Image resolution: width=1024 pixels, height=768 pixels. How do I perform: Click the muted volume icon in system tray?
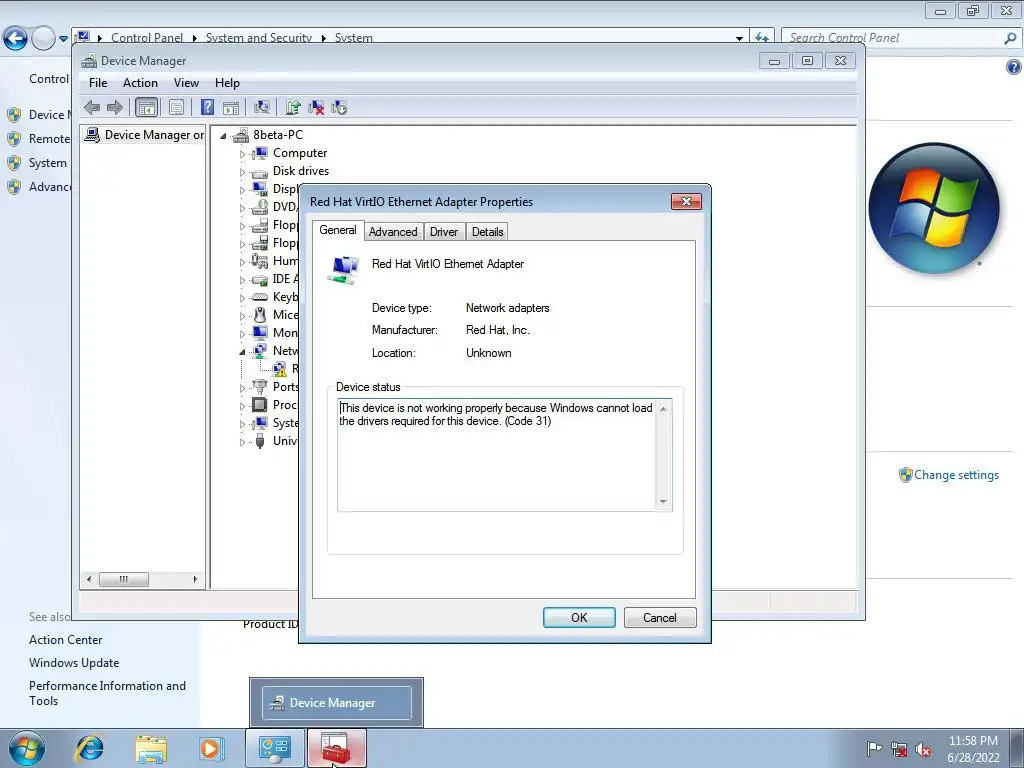923,750
